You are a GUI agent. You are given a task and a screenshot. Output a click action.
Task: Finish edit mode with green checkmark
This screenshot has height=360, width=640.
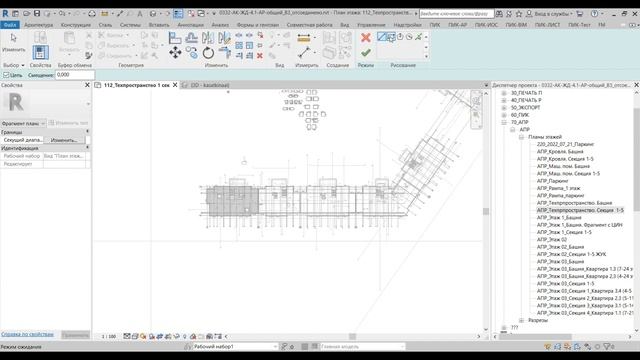coord(366,53)
